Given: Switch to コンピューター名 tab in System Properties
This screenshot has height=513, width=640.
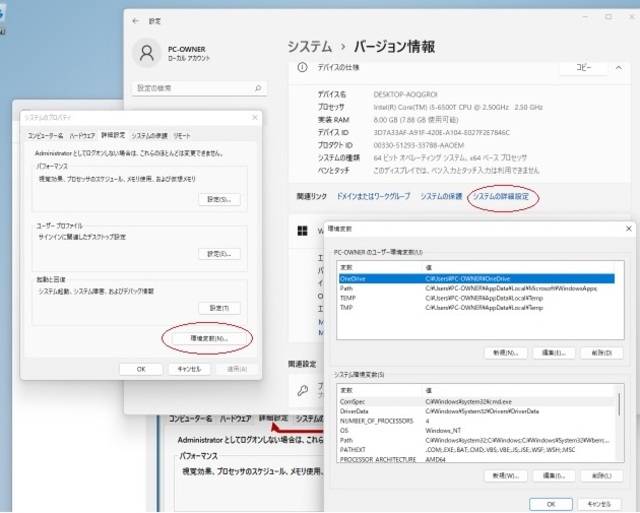Looking at the screenshot, I should point(45,135).
